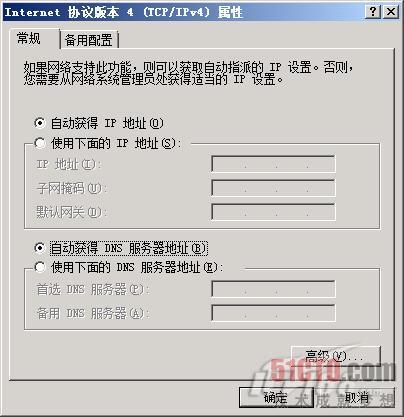This screenshot has width=404, height=417.
Task: Select 自动获得 IP 地址 radio button
Action: pyautogui.click(x=40, y=123)
